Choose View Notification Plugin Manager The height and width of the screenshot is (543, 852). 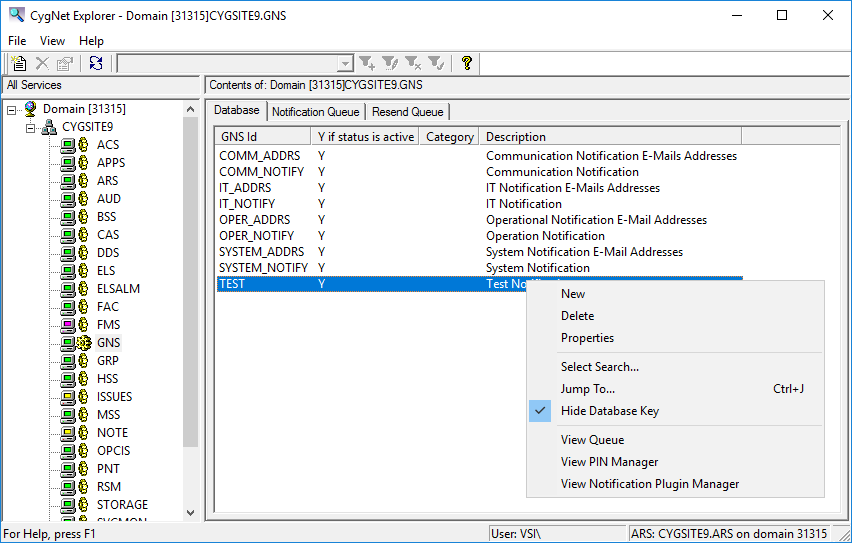650,484
